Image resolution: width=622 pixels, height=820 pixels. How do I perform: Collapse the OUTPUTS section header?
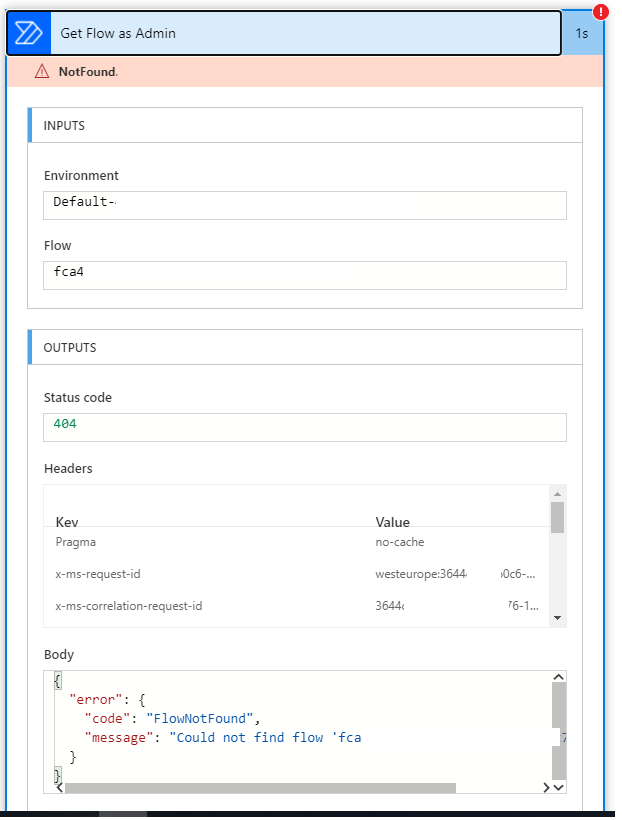tap(300, 345)
